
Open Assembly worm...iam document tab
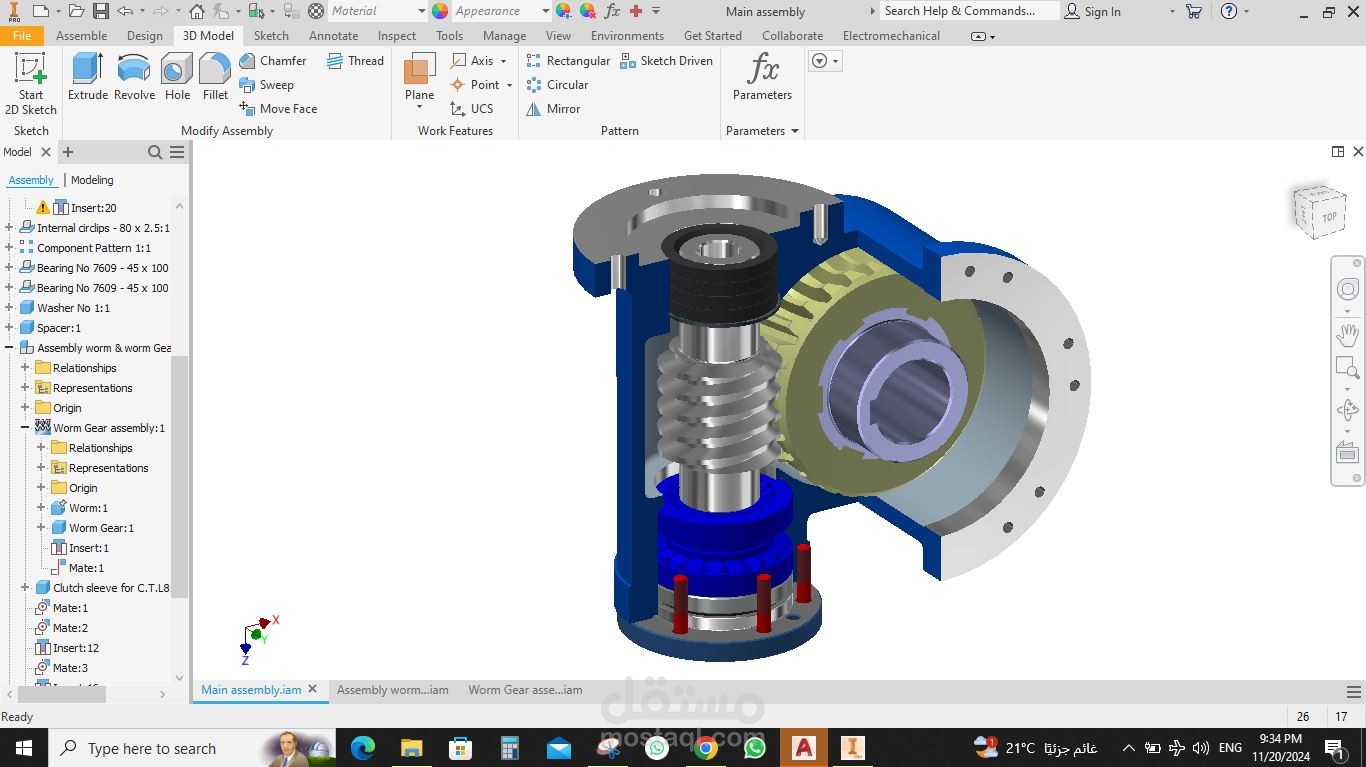(393, 690)
